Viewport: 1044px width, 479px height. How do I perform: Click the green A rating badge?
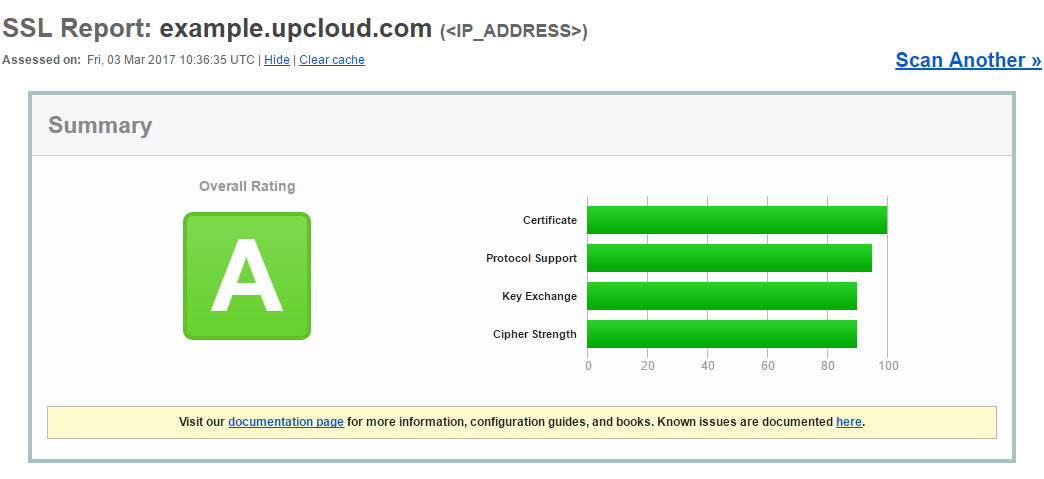coord(247,276)
